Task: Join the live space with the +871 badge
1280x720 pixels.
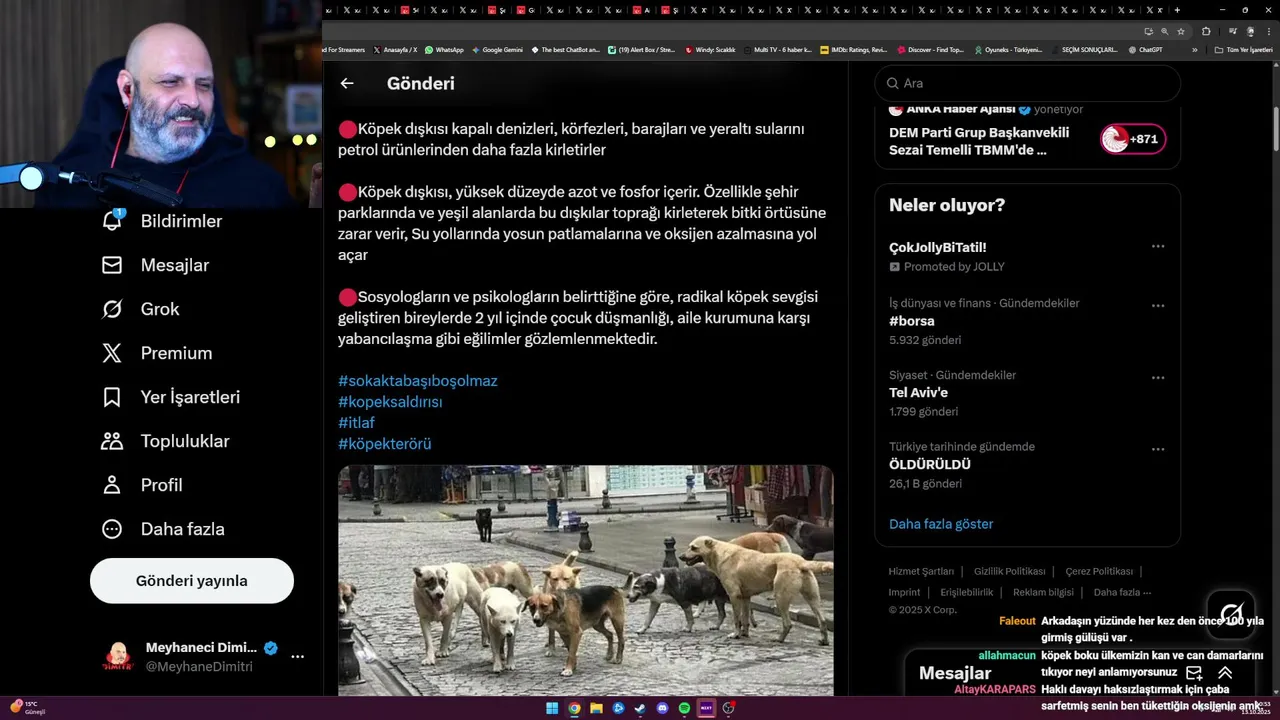Action: point(1133,139)
